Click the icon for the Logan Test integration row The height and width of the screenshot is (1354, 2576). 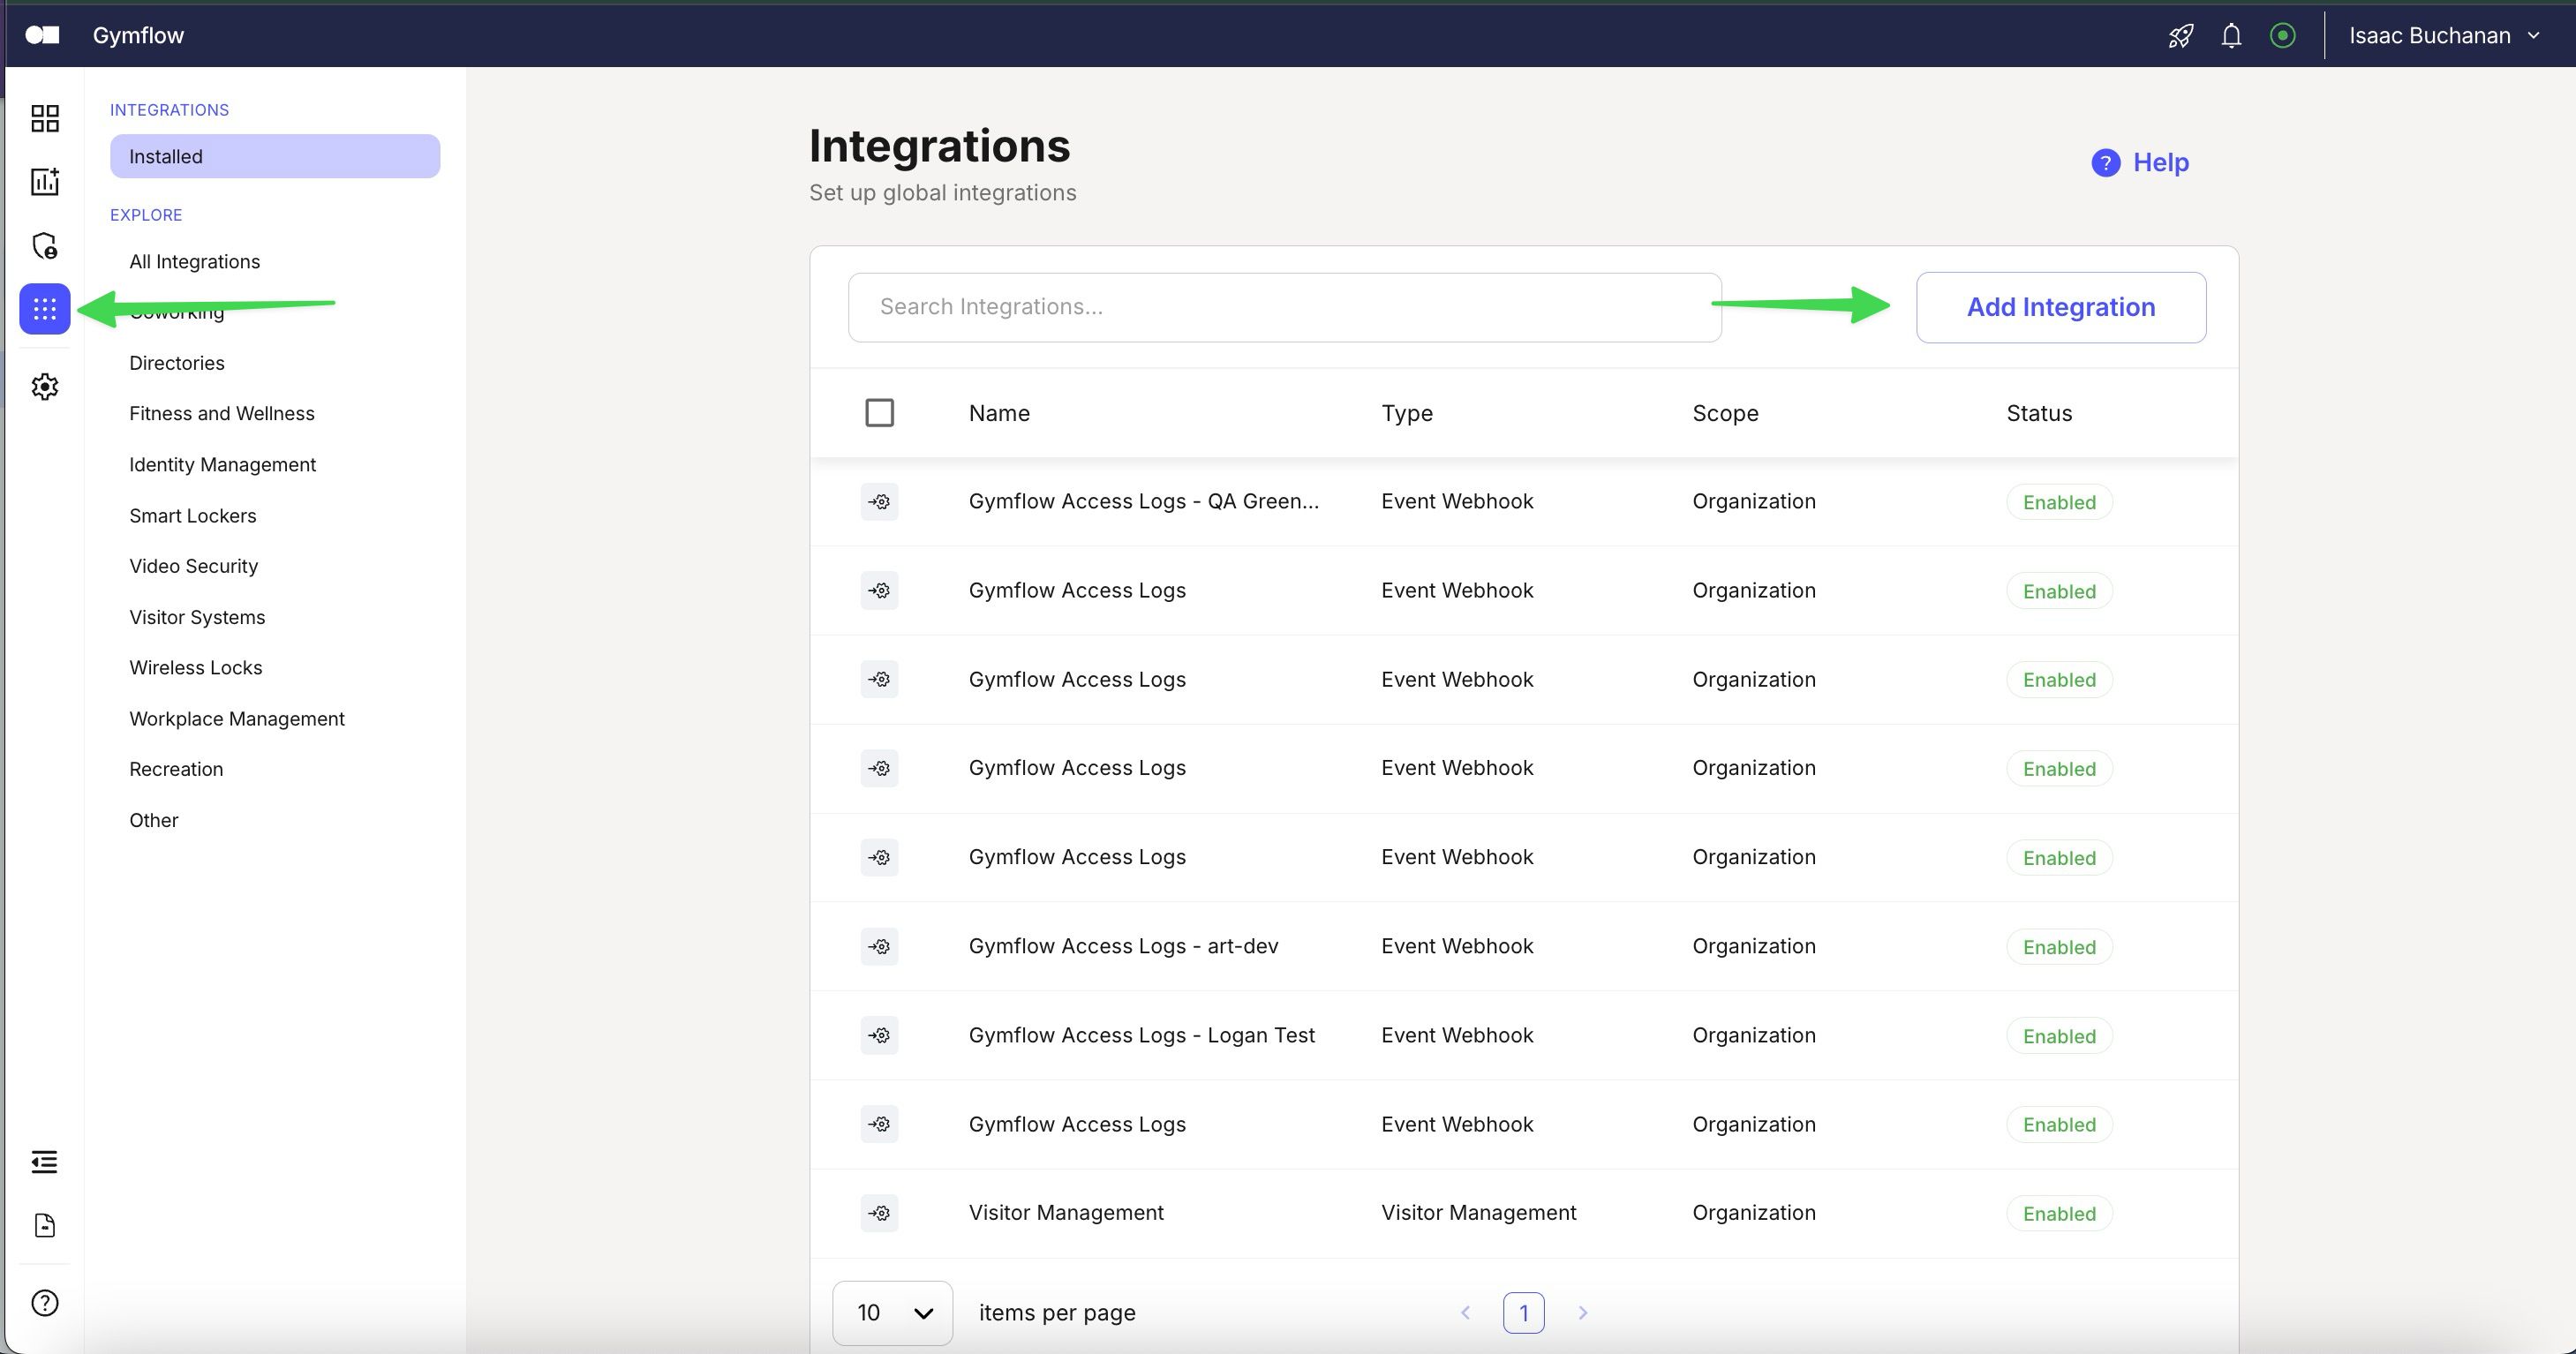pyautogui.click(x=879, y=1035)
